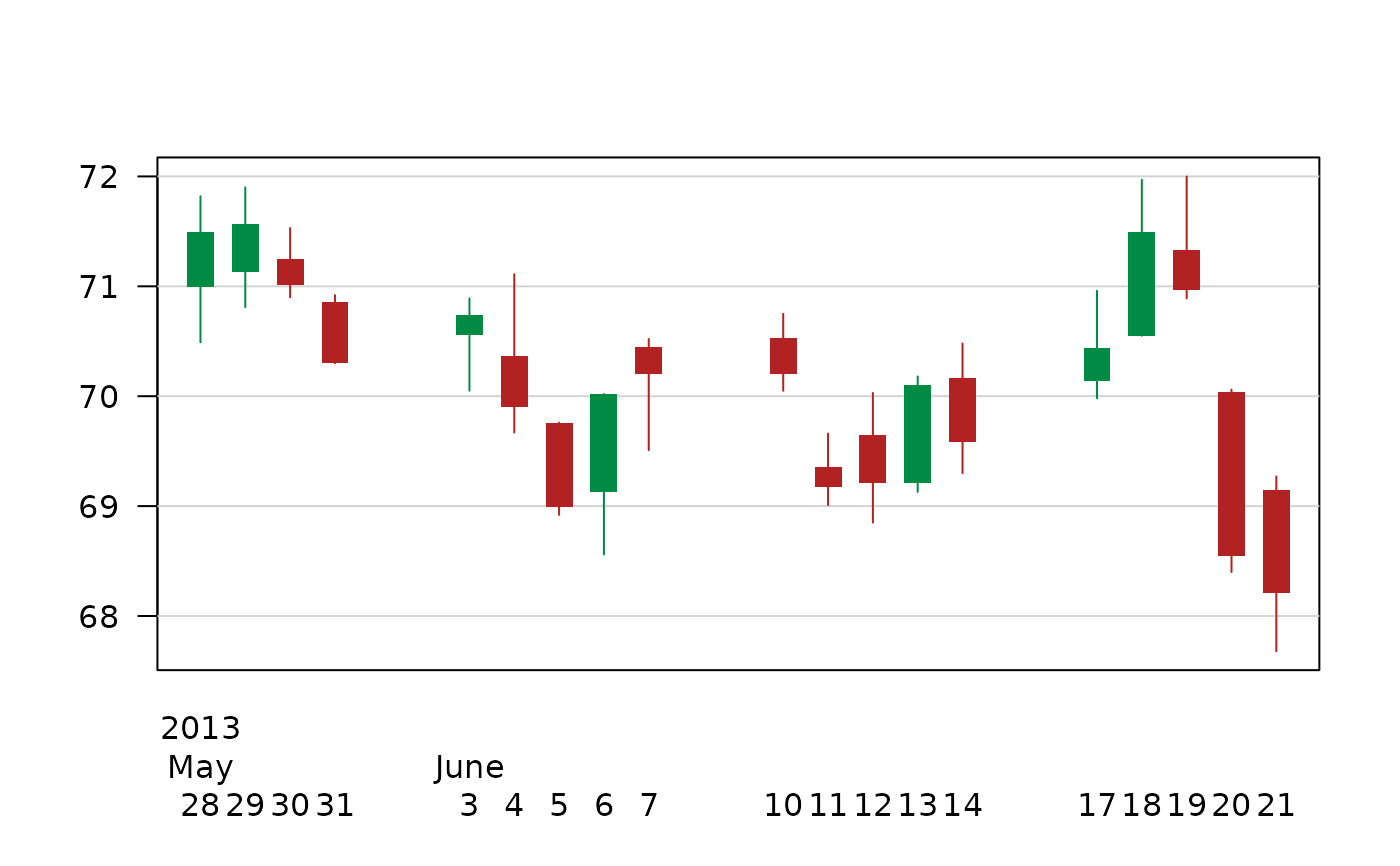This screenshot has height=866, width=1400.
Task: Select the June month label
Action: tap(469, 768)
